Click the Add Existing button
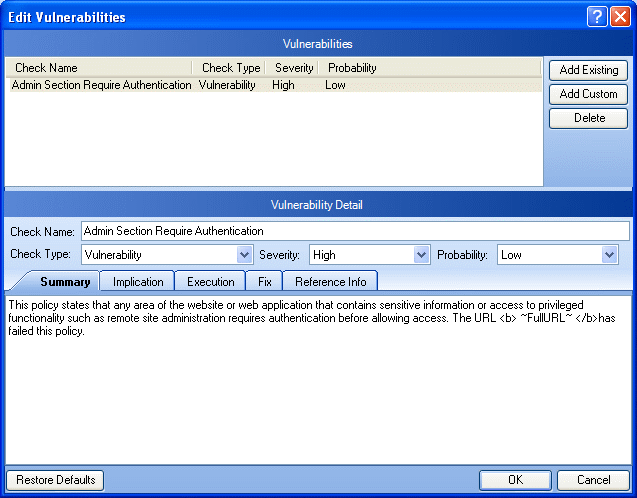This screenshot has height=498, width=637. coord(589,70)
